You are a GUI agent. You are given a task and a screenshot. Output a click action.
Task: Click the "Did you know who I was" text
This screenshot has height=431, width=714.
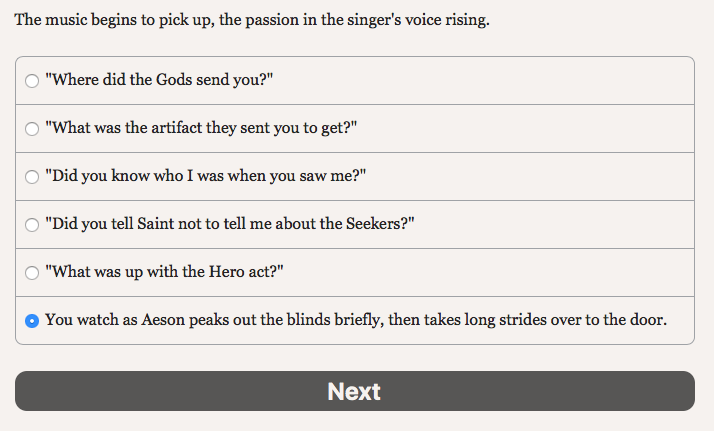click(x=206, y=176)
